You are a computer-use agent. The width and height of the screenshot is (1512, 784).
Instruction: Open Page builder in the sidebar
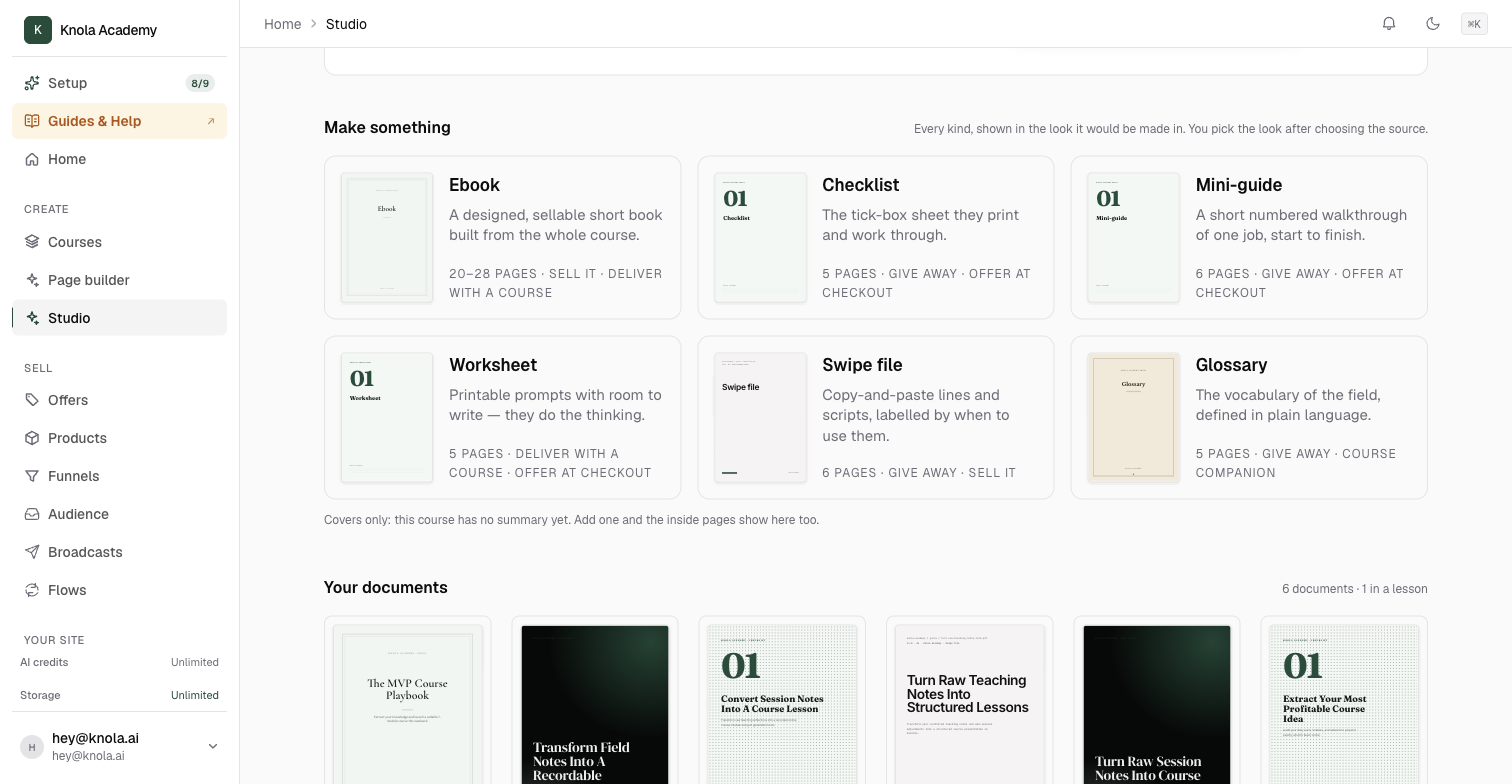tap(119, 280)
